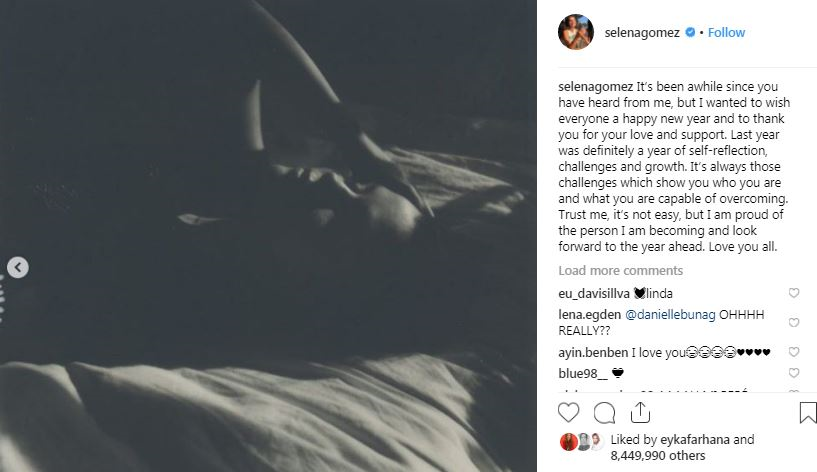Follow selenagomez
Image resolution: width=817 pixels, height=472 pixels.
click(x=726, y=32)
